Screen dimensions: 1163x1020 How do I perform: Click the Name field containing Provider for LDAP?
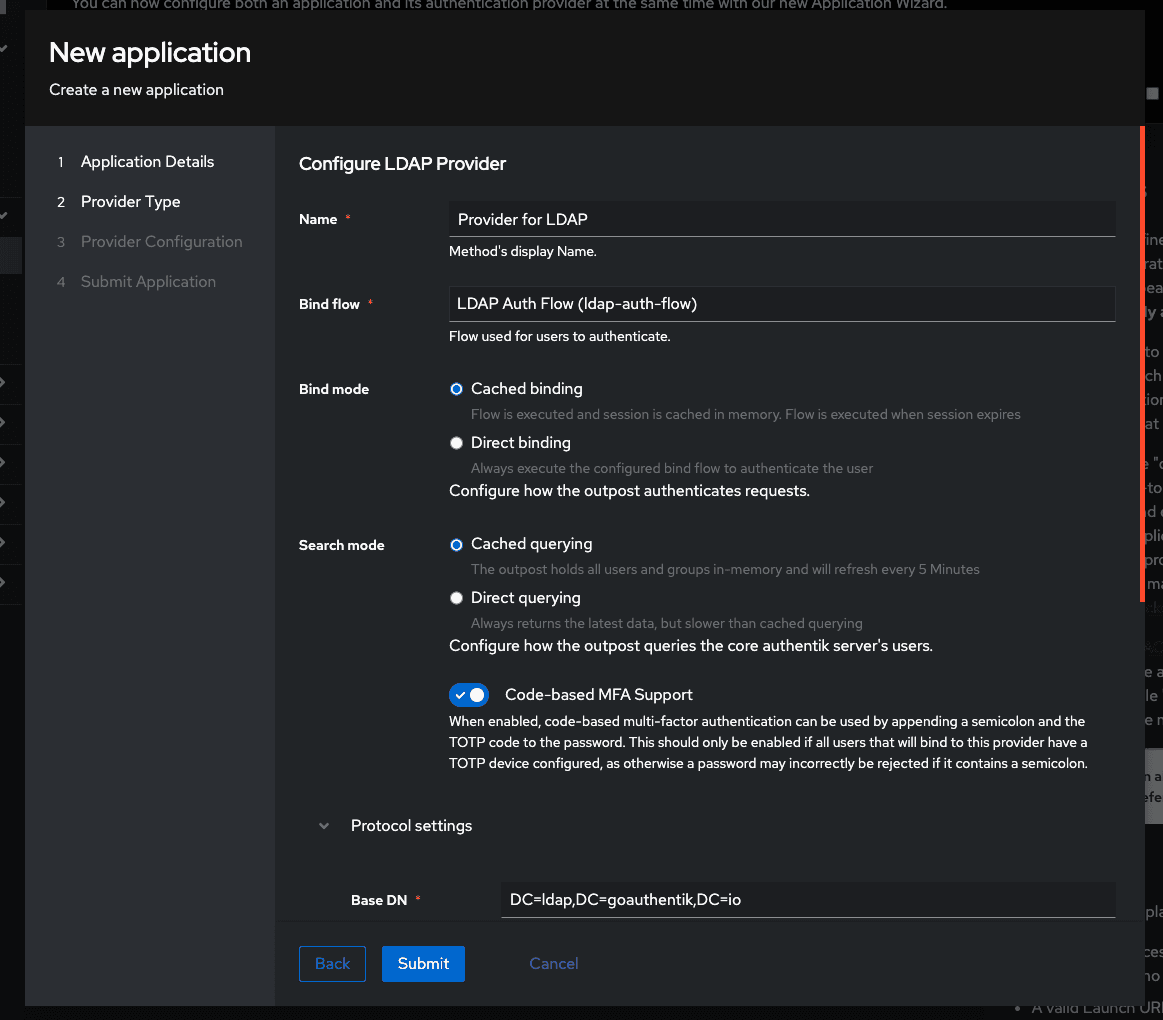click(781, 219)
